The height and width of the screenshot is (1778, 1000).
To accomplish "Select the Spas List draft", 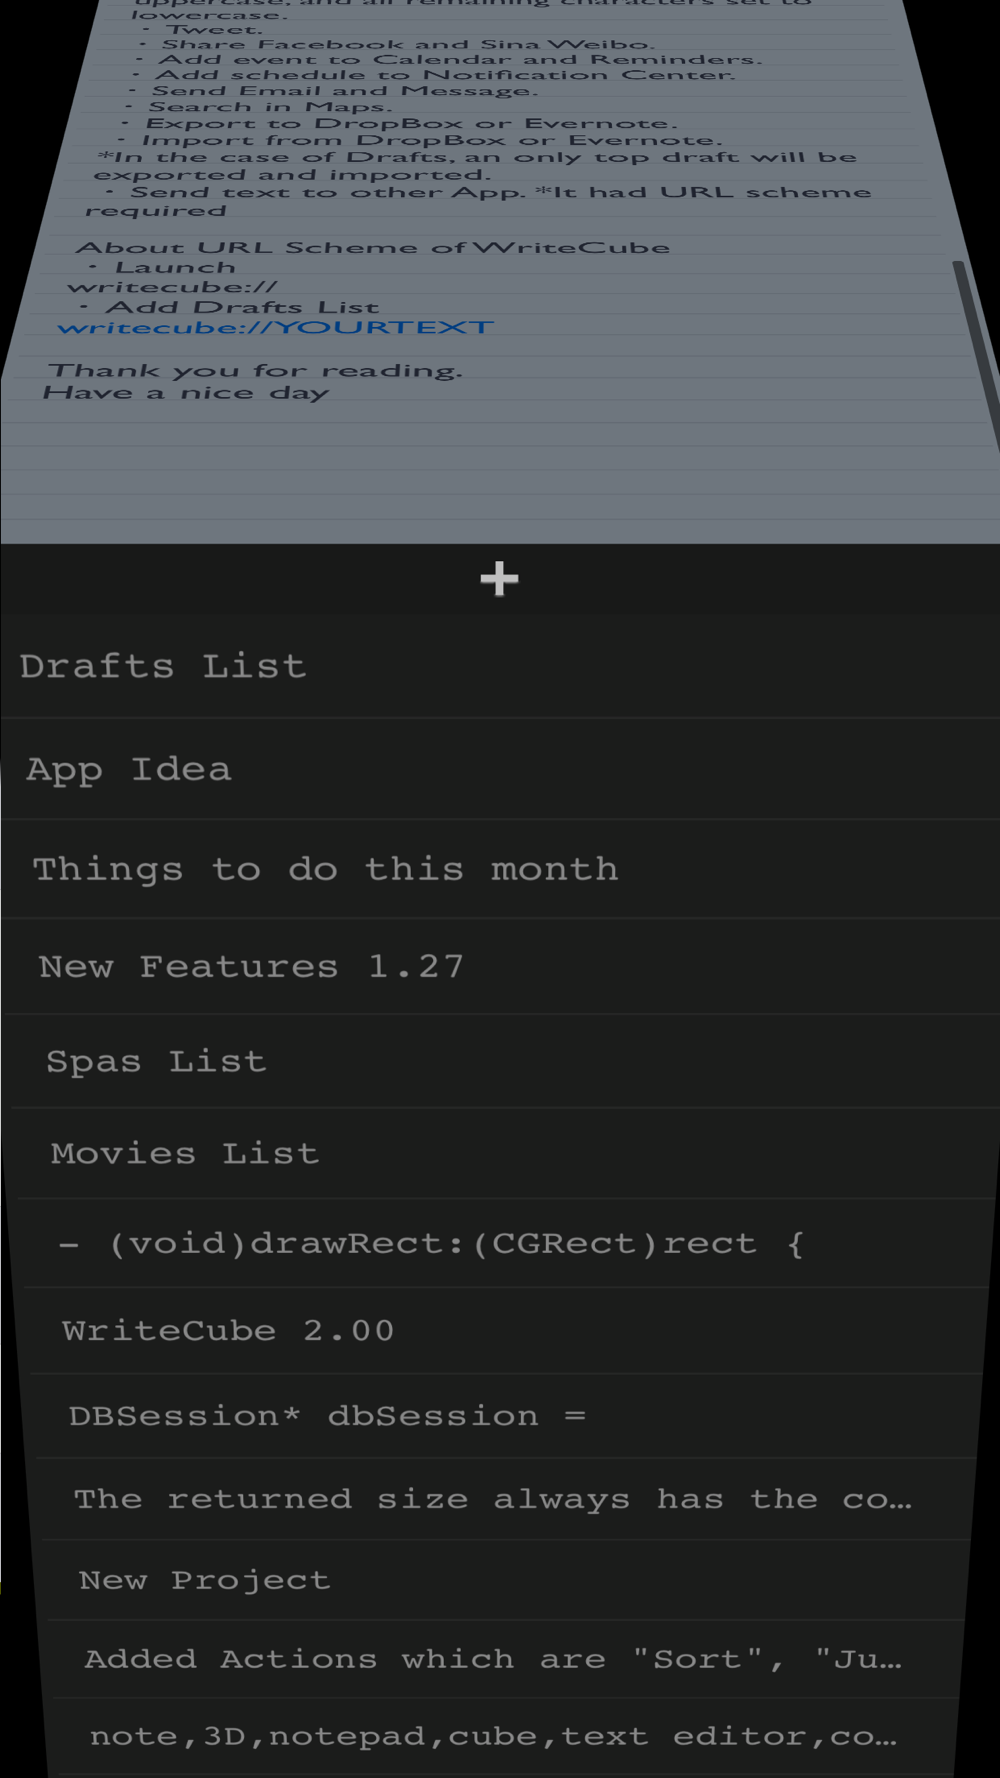I will [x=156, y=1061].
